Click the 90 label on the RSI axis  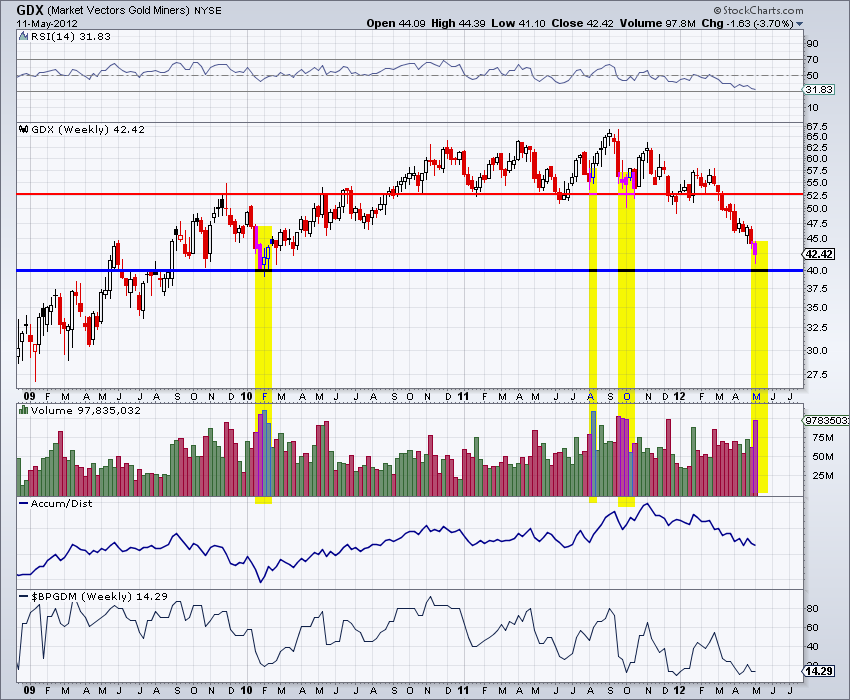pyautogui.click(x=813, y=44)
